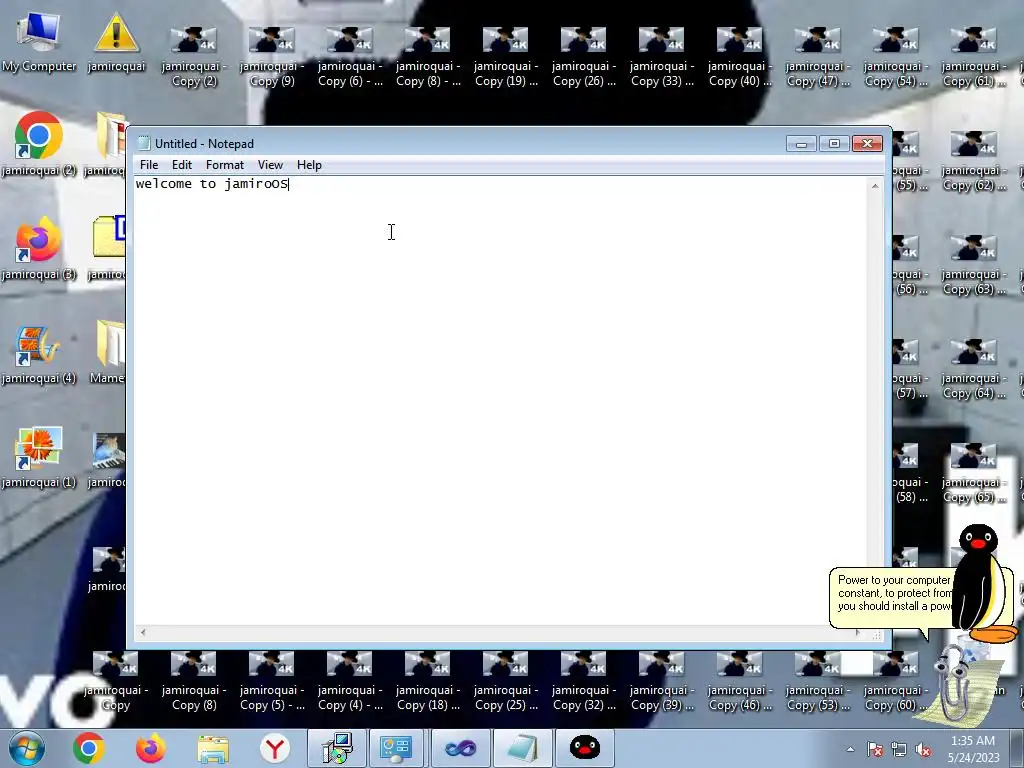
Task: Close the Untitled - Notepad window
Action: [867, 144]
